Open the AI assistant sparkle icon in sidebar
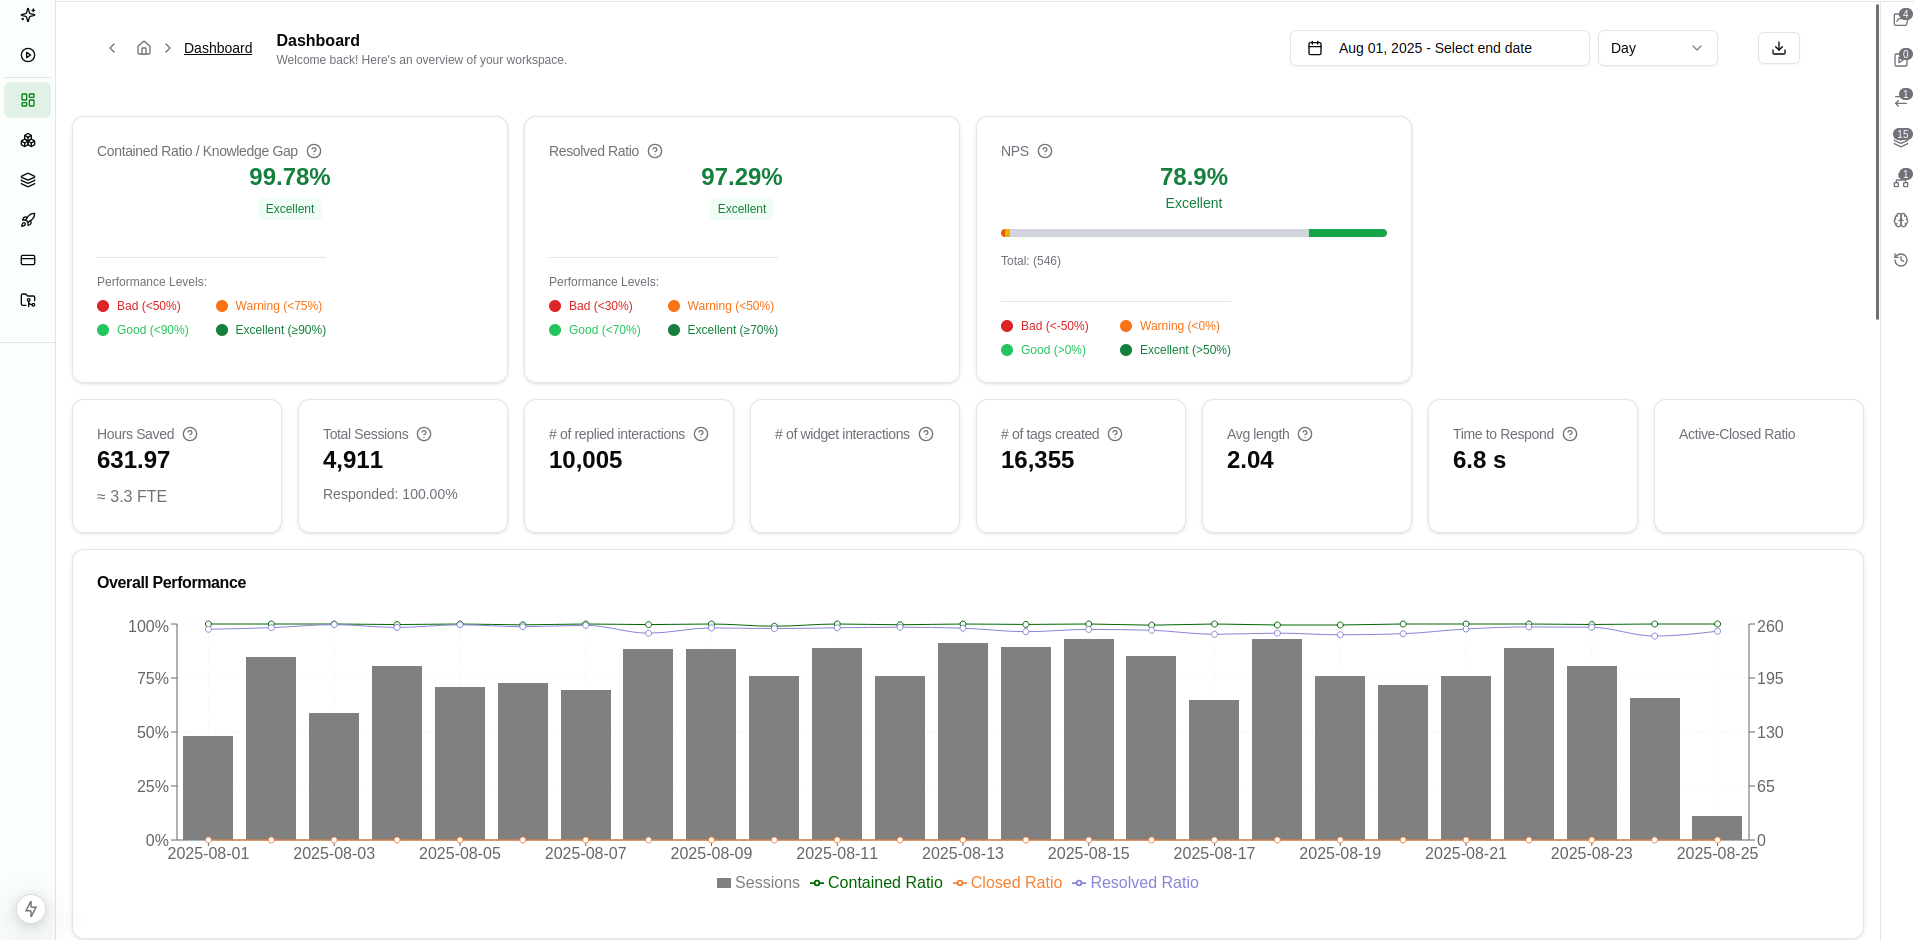The image size is (1914, 940). pos(27,15)
